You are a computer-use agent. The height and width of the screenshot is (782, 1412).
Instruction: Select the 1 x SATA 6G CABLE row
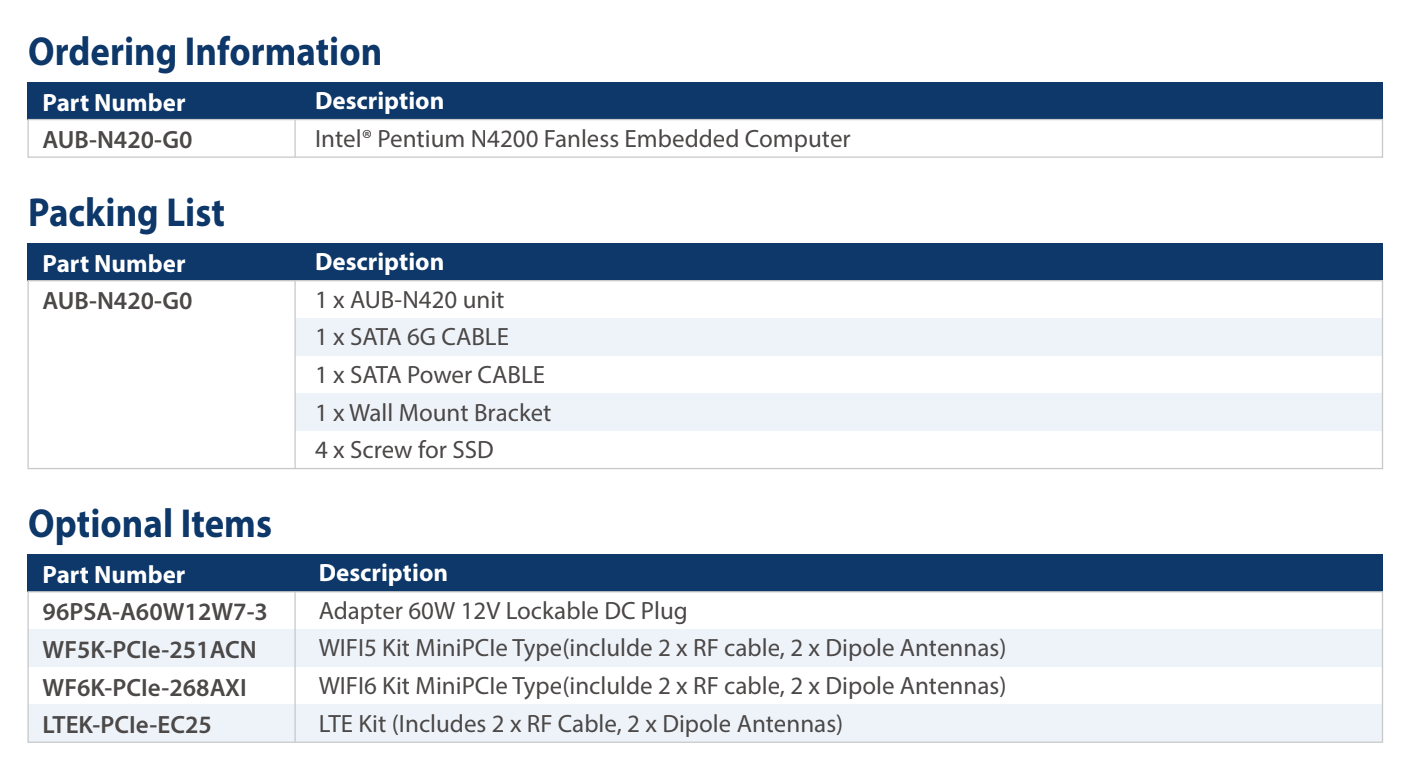(412, 337)
